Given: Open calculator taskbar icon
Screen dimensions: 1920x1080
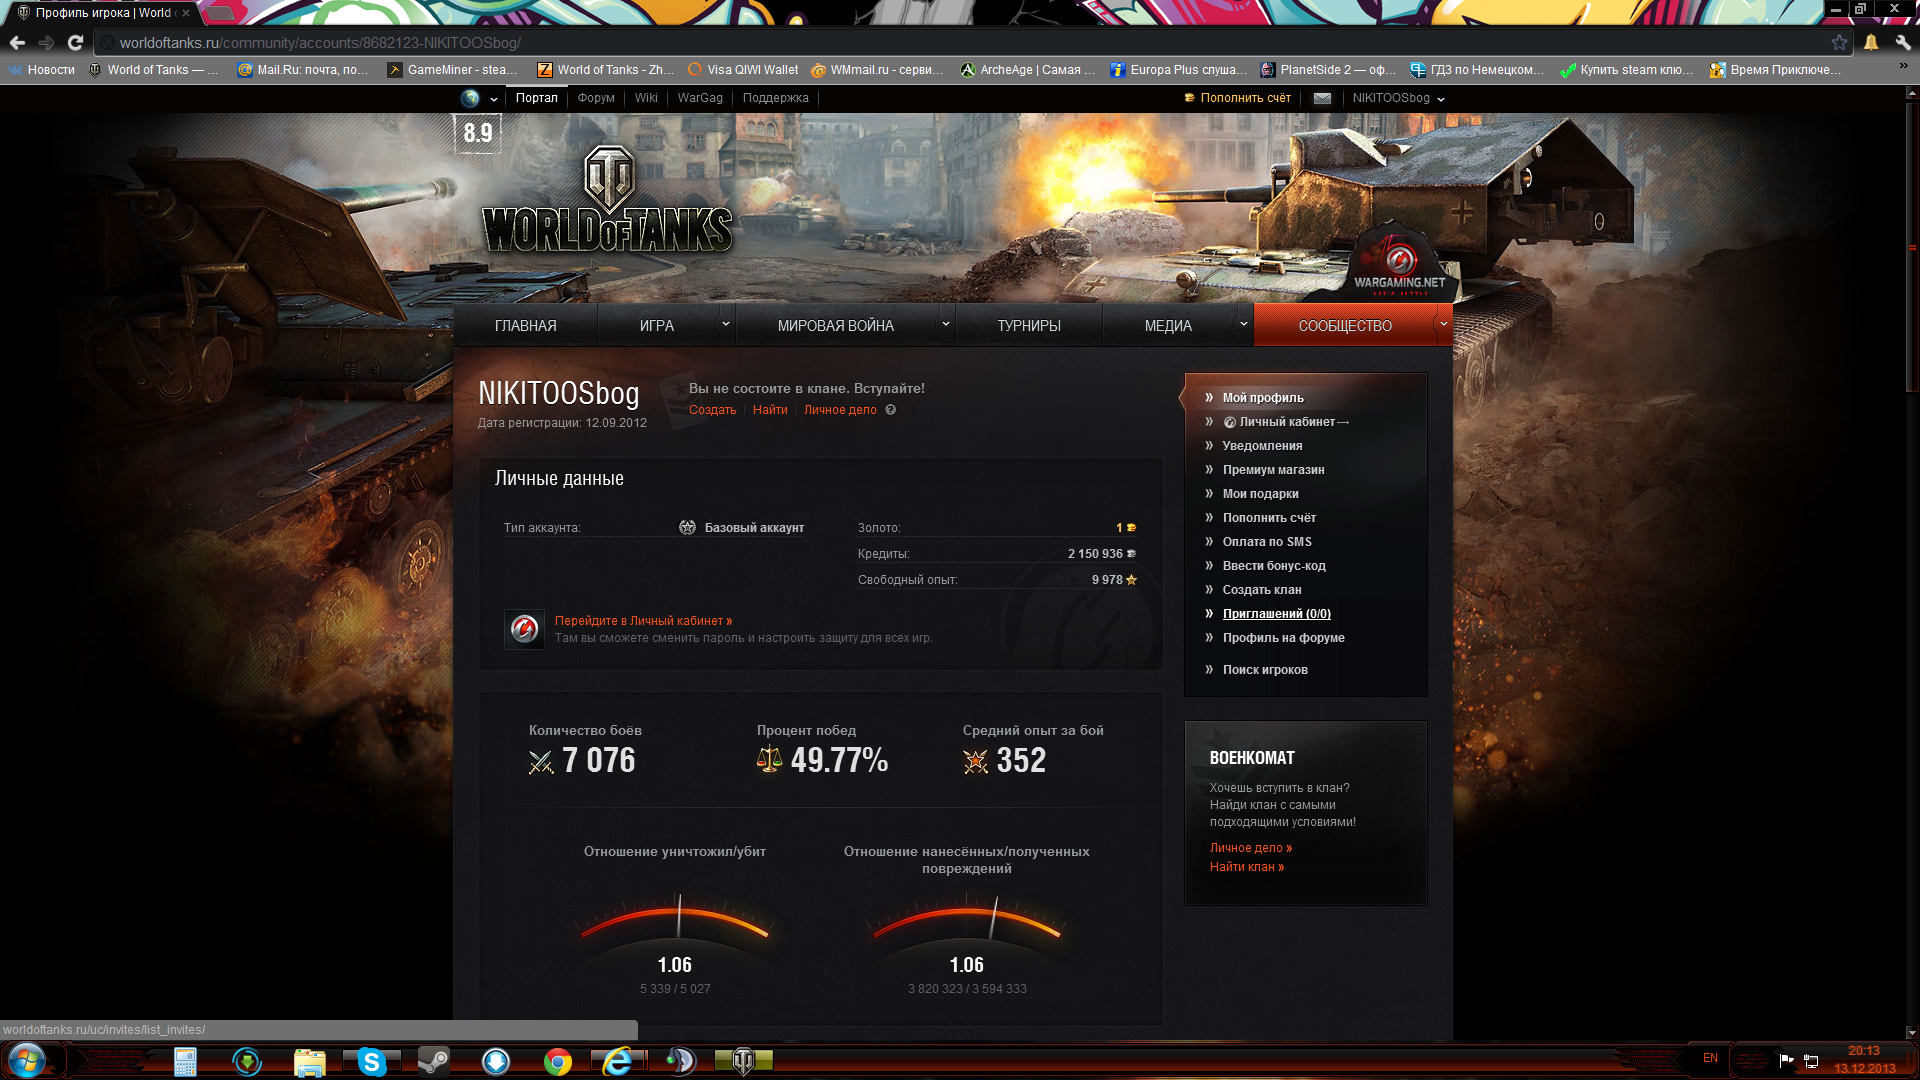Looking at the screenshot, I should [185, 1061].
